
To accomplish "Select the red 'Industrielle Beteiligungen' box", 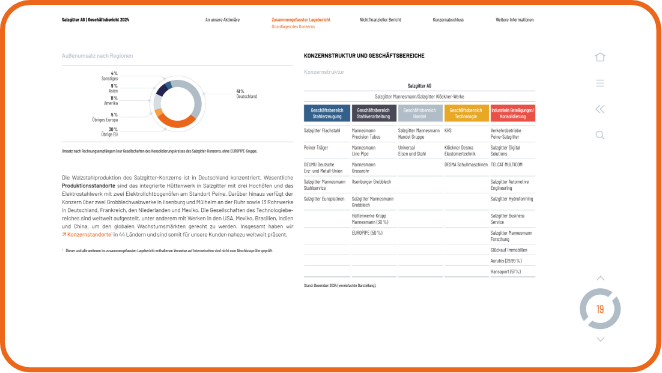I will [x=513, y=113].
